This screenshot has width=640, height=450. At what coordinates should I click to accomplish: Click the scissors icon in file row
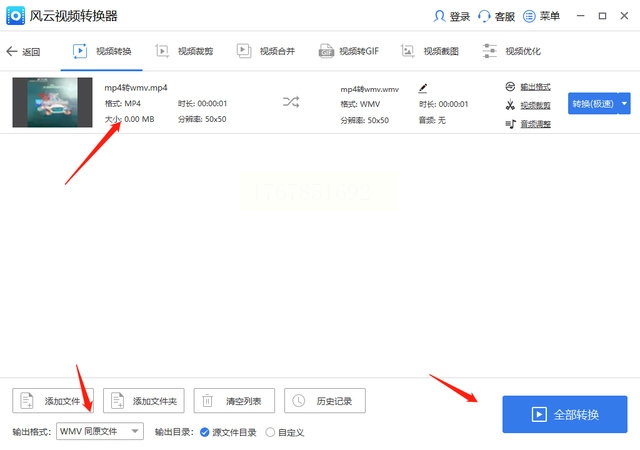510,105
